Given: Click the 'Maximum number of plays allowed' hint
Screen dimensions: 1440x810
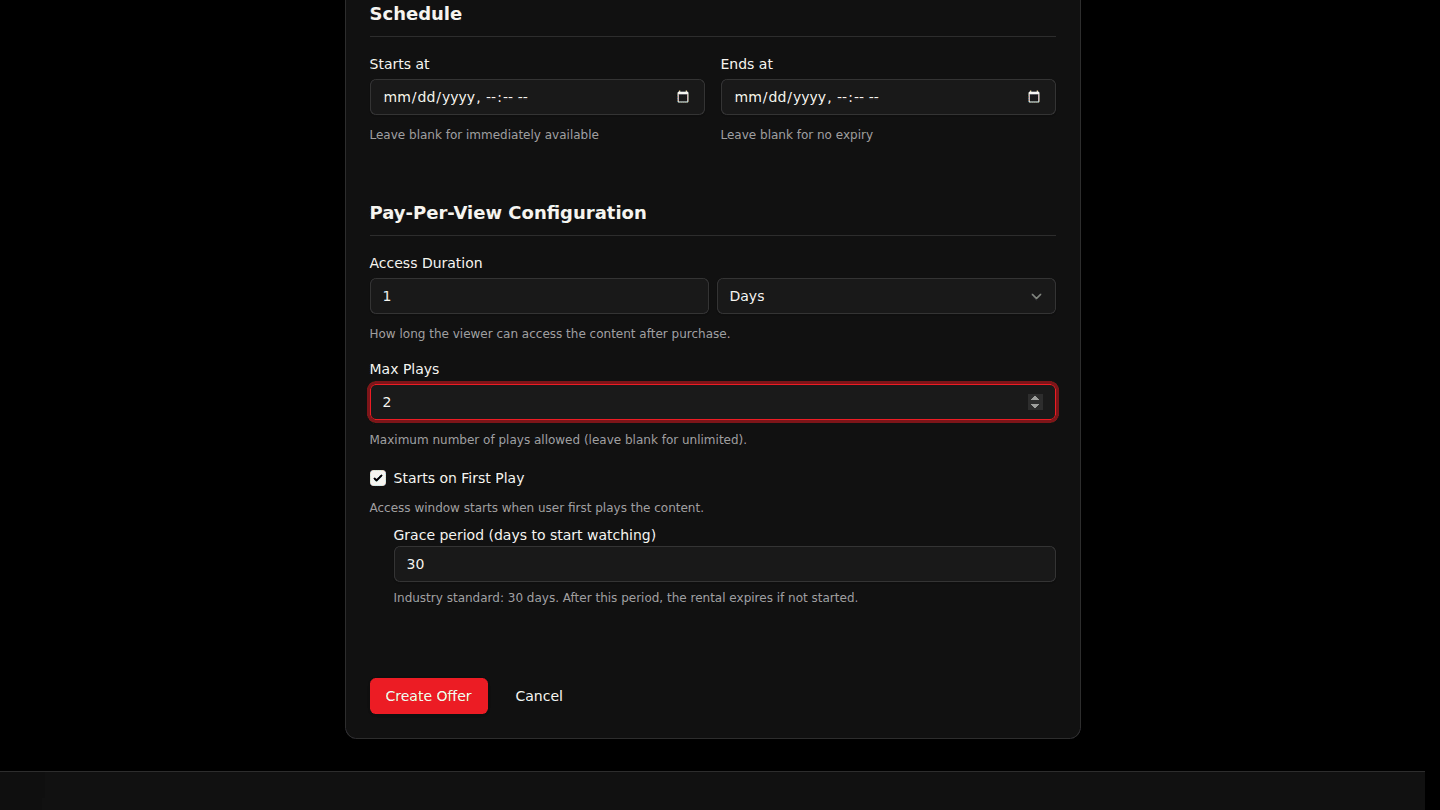Looking at the screenshot, I should click(558, 440).
